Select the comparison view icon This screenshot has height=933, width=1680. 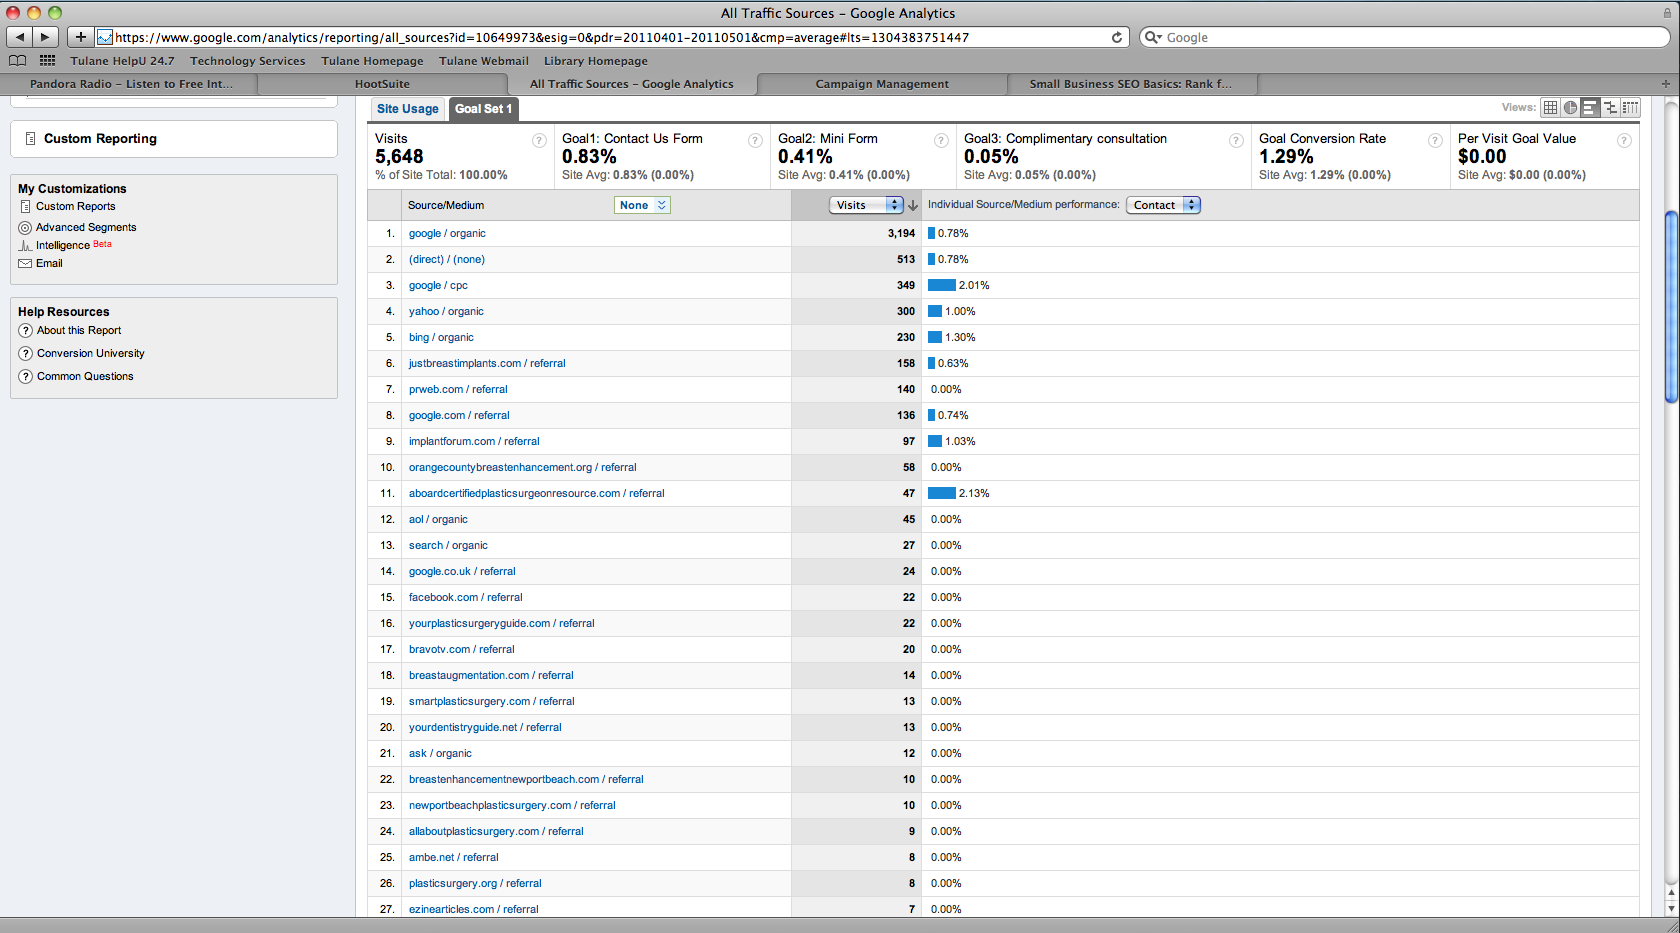tap(1610, 108)
